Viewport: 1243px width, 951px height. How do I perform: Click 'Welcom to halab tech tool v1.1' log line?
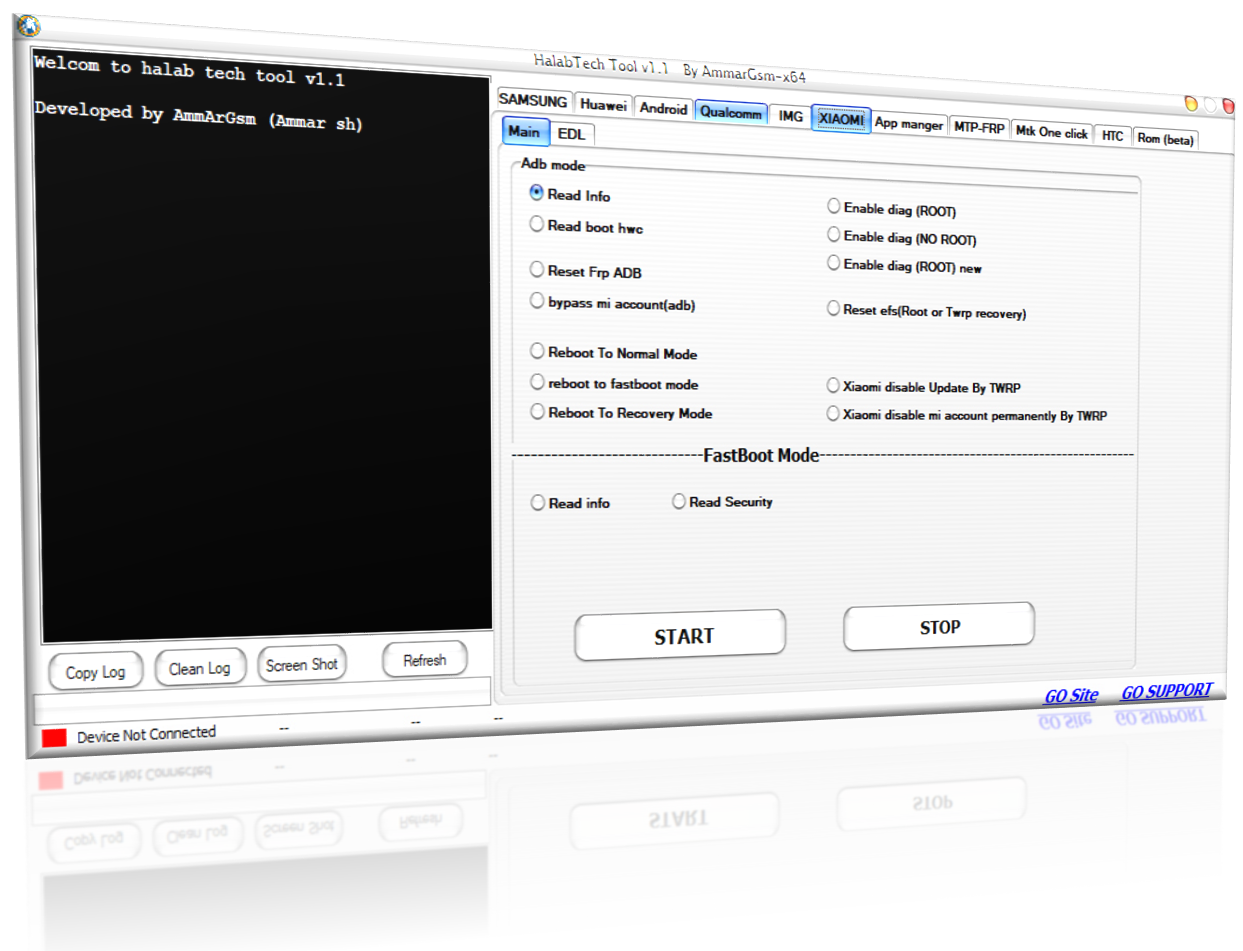pyautogui.click(x=189, y=71)
